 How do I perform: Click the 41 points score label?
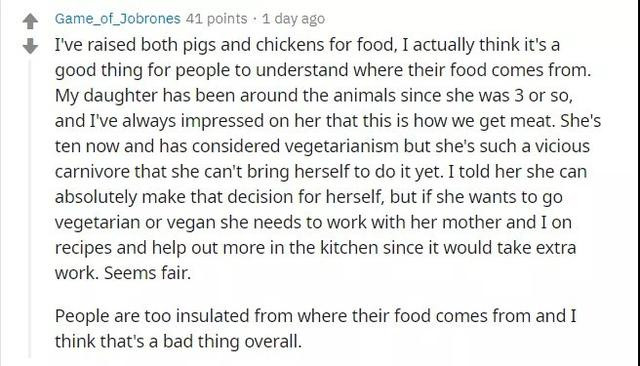(x=216, y=19)
